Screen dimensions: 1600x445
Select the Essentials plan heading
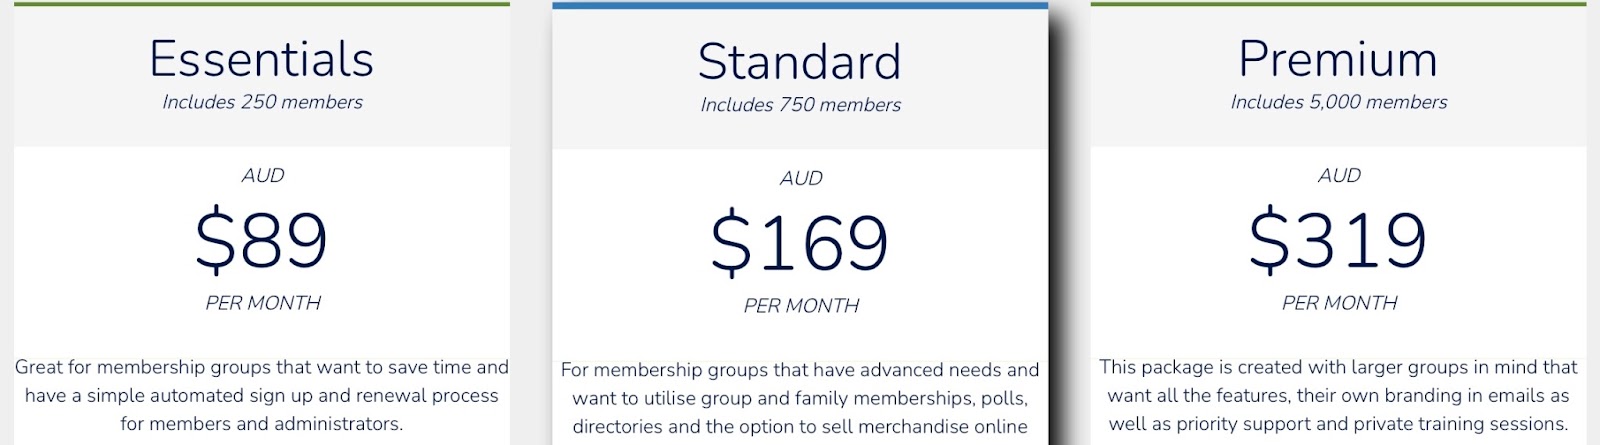pos(262,59)
